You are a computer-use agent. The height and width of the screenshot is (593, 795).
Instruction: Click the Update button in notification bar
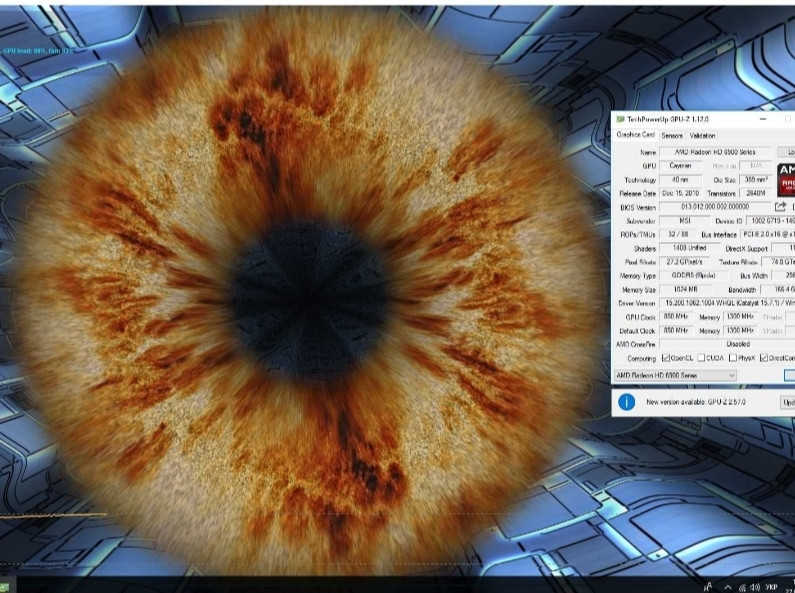[x=787, y=402]
